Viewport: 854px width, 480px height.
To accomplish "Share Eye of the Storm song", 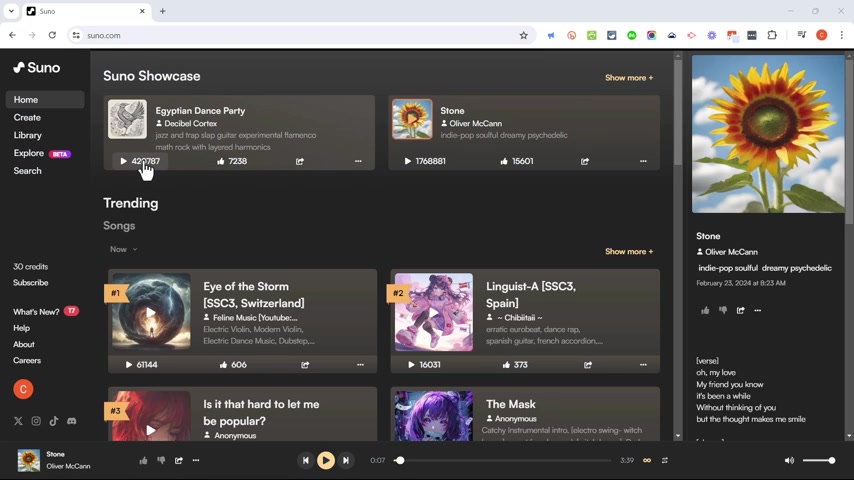I will point(305,364).
